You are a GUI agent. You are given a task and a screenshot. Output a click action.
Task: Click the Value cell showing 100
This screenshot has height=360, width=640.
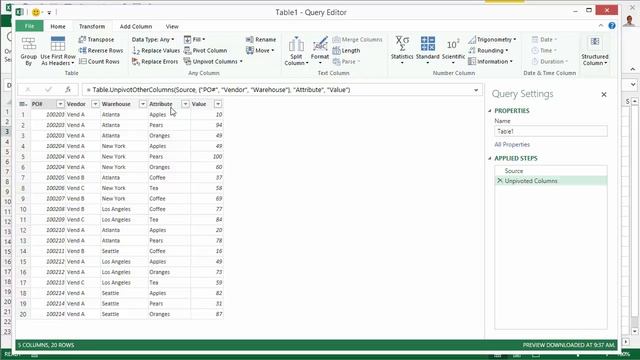(207, 157)
